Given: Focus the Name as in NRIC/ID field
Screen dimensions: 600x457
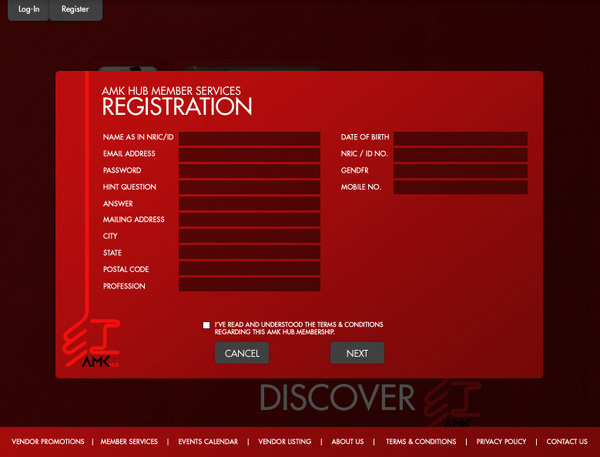Looking at the screenshot, I should 249,139.
